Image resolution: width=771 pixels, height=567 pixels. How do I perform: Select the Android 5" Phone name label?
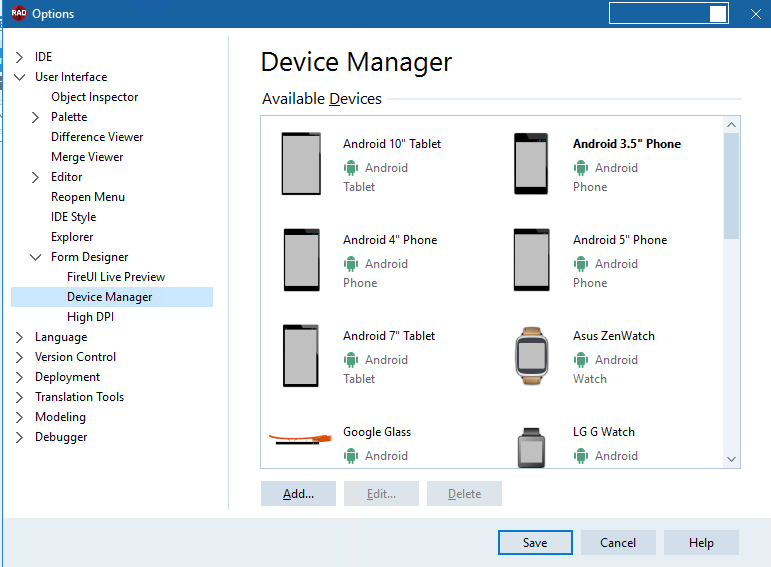620,239
